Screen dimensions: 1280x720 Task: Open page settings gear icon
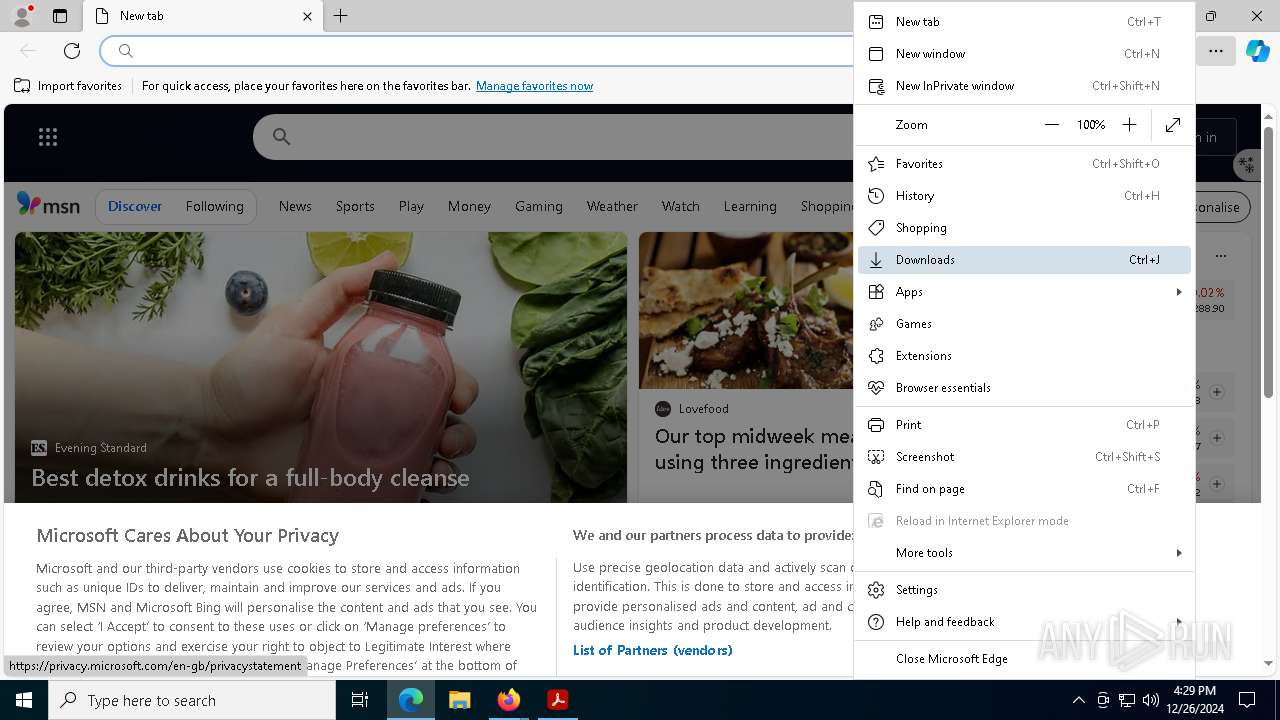(x=1246, y=163)
